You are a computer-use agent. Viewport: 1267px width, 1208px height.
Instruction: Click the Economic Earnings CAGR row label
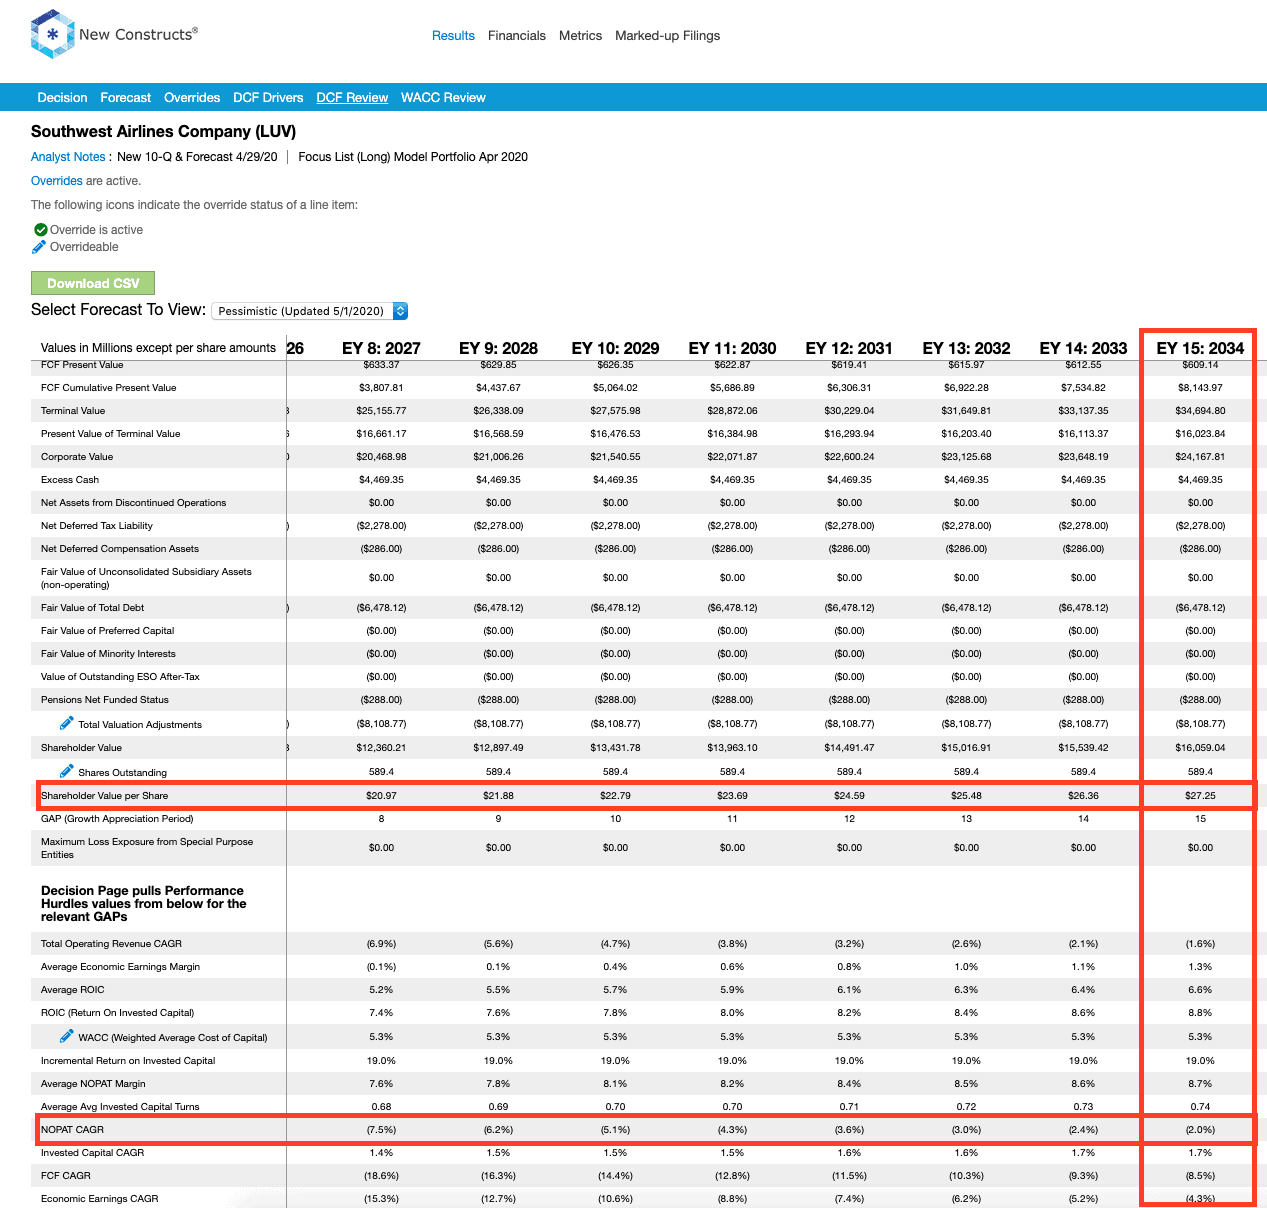point(100,1199)
